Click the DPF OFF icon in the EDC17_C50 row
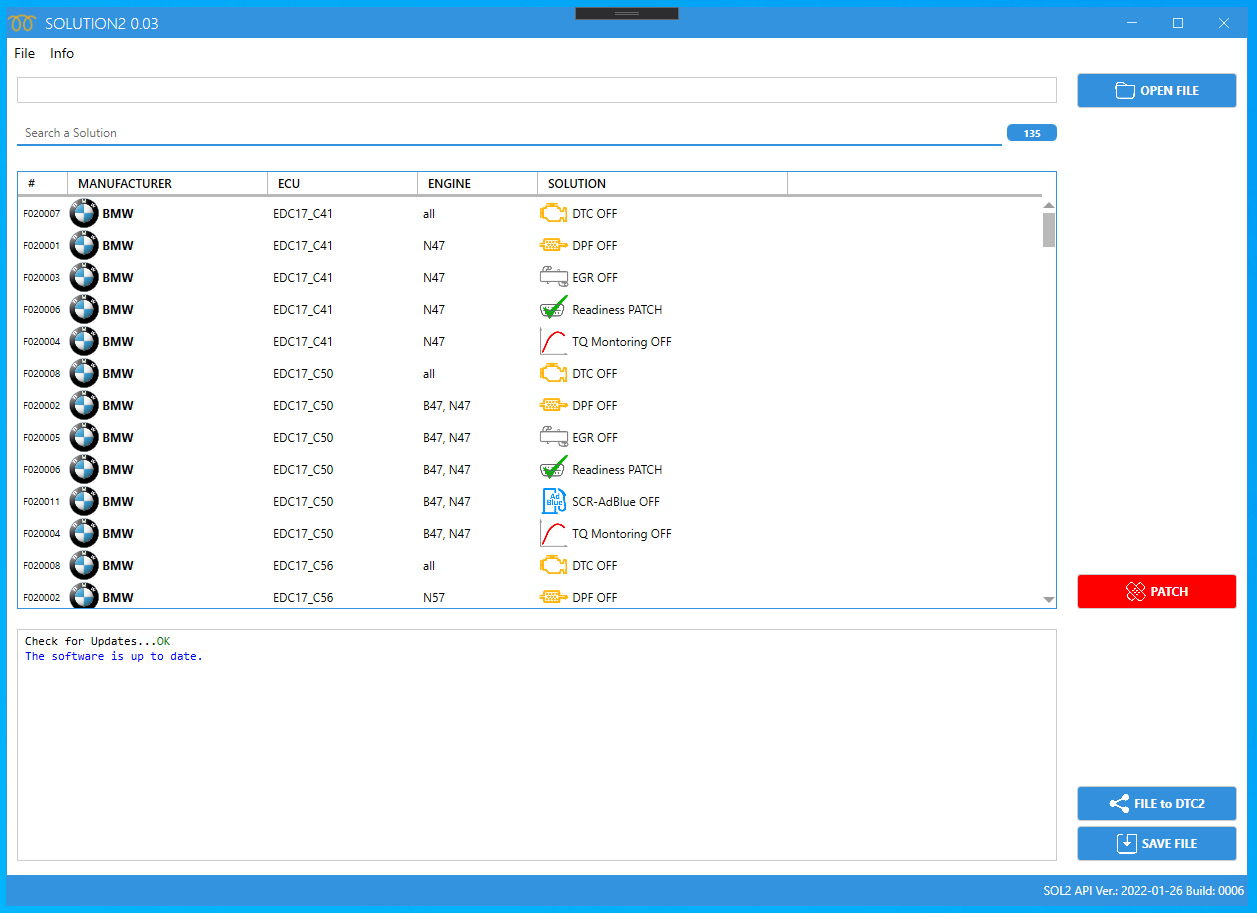The height and width of the screenshot is (913, 1257). point(553,405)
